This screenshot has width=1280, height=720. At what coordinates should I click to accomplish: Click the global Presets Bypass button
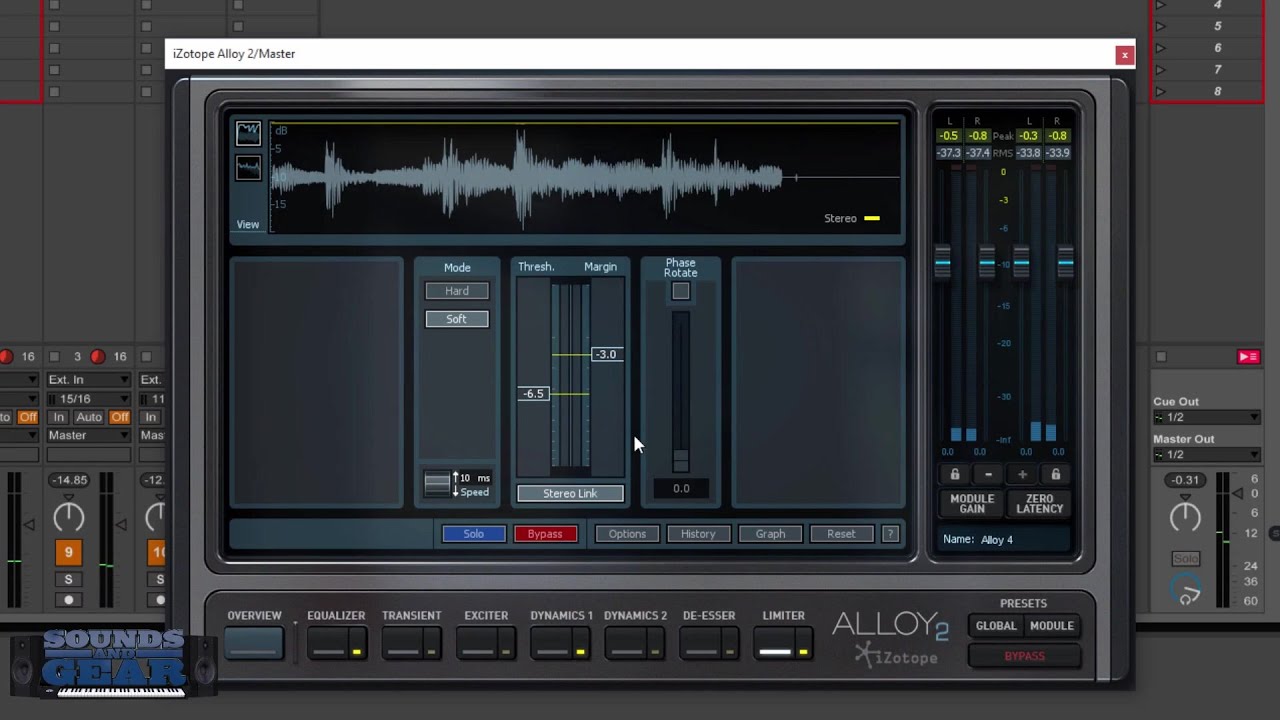[1024, 656]
